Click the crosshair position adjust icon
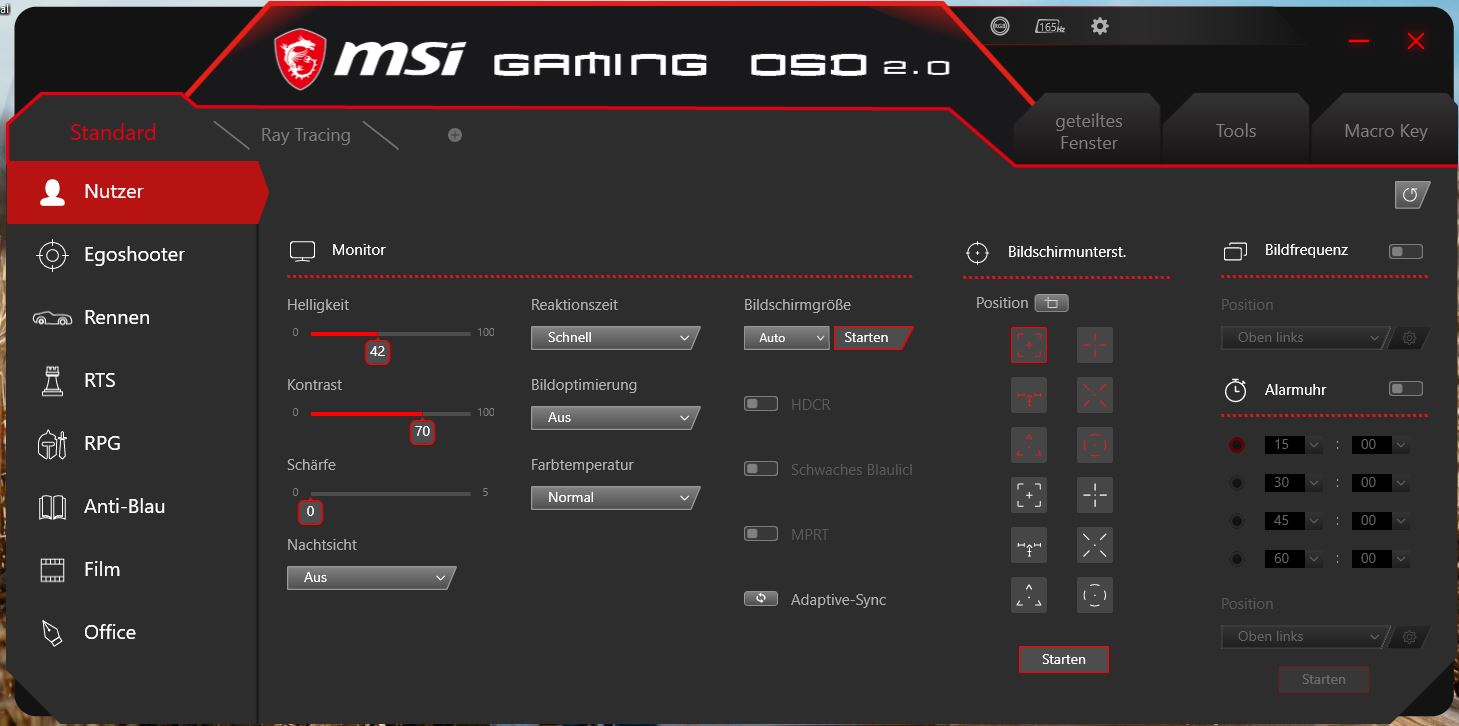 pos(1052,303)
